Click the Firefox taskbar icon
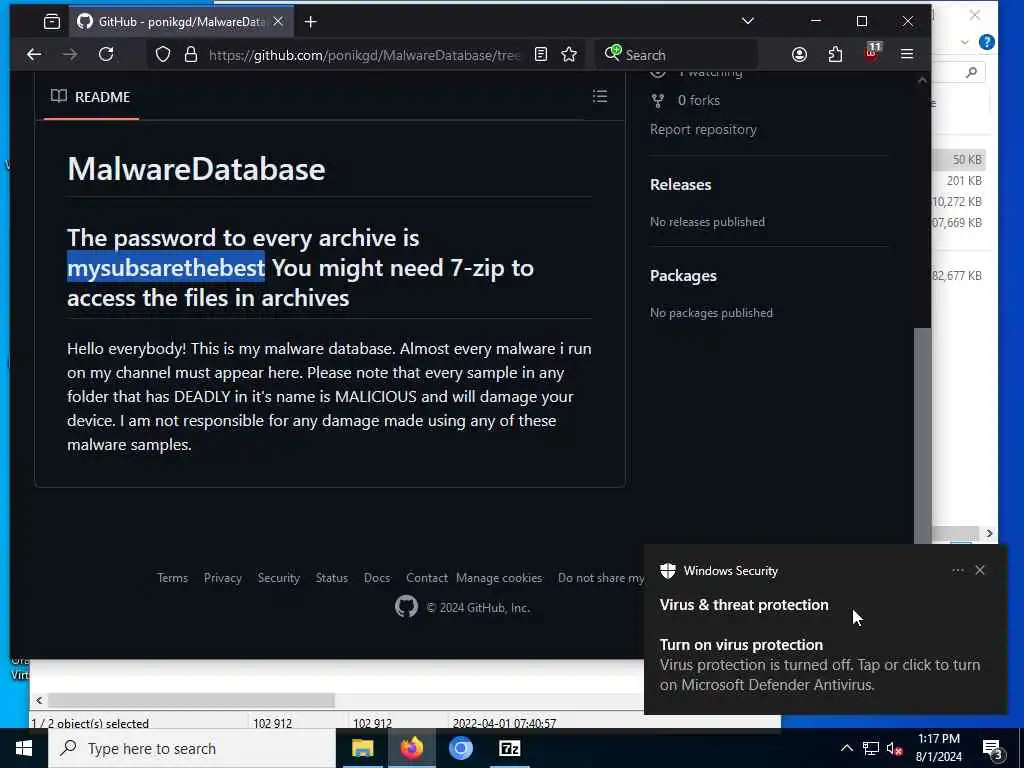This screenshot has height=768, width=1024. click(411, 748)
